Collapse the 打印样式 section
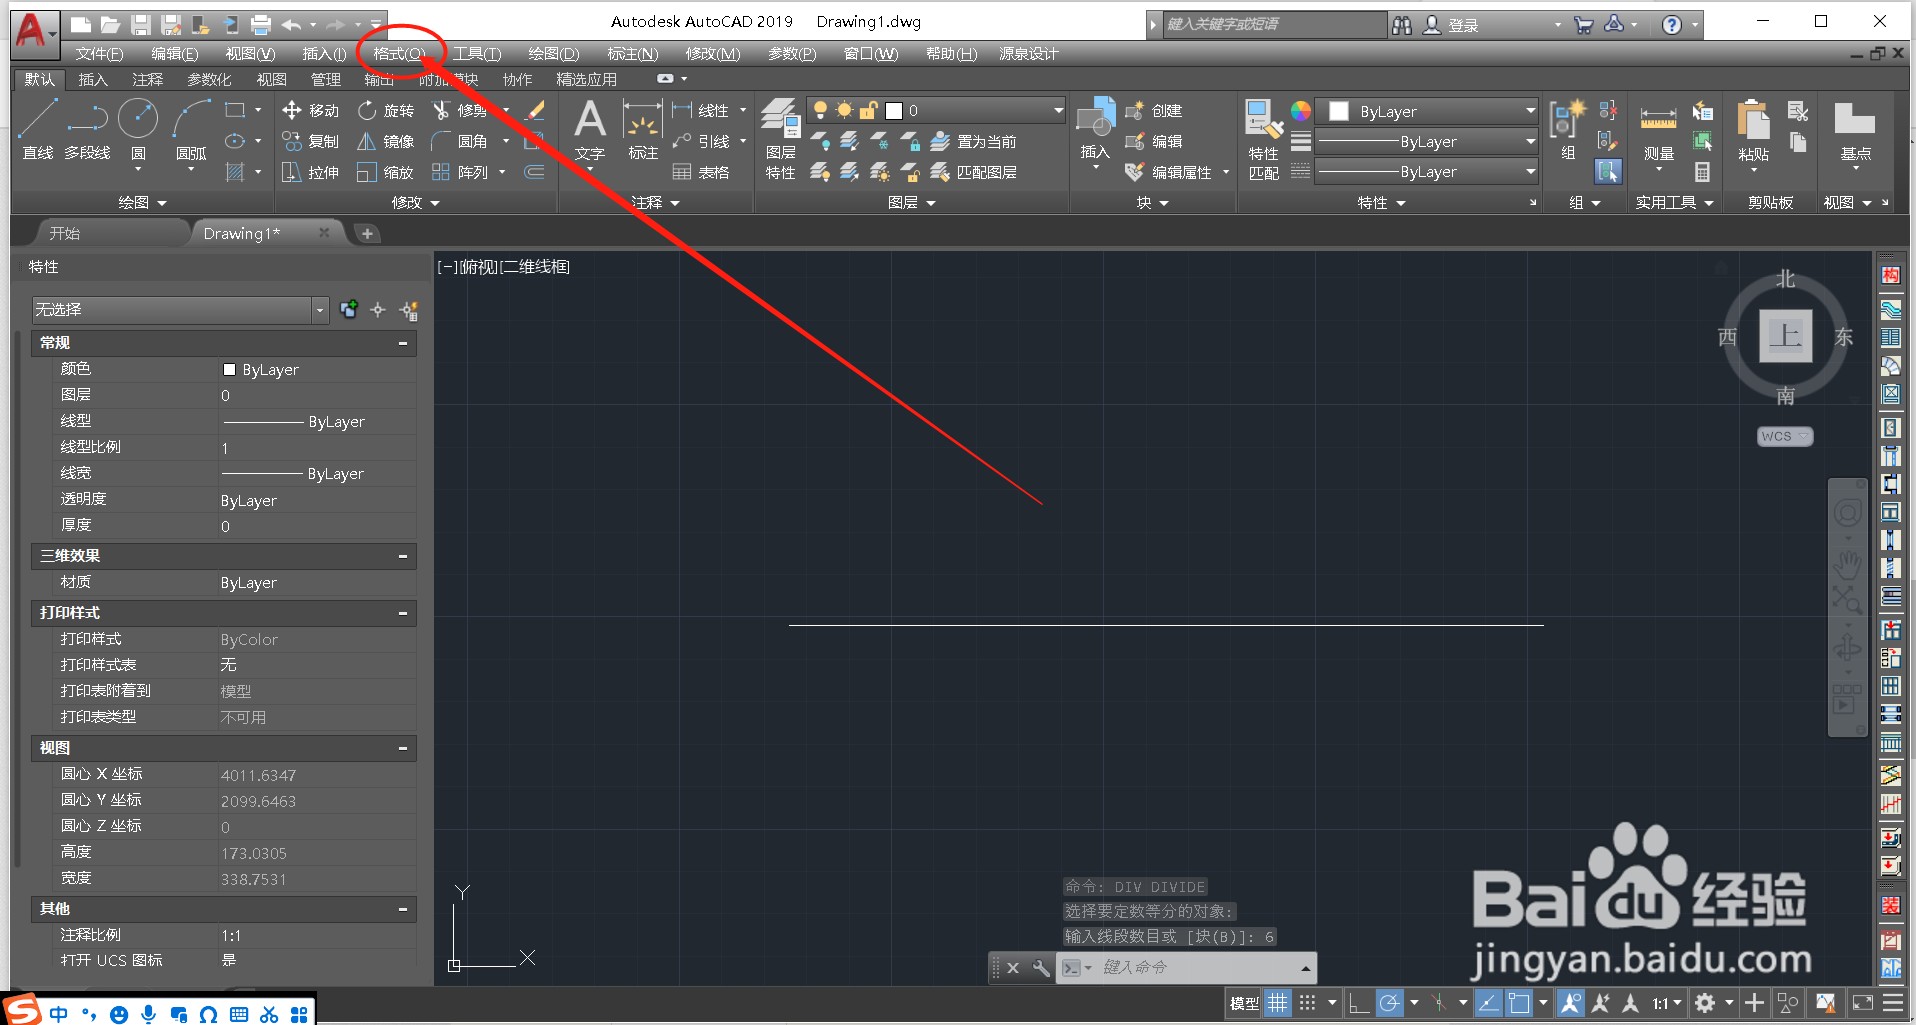1916x1025 pixels. [x=403, y=613]
